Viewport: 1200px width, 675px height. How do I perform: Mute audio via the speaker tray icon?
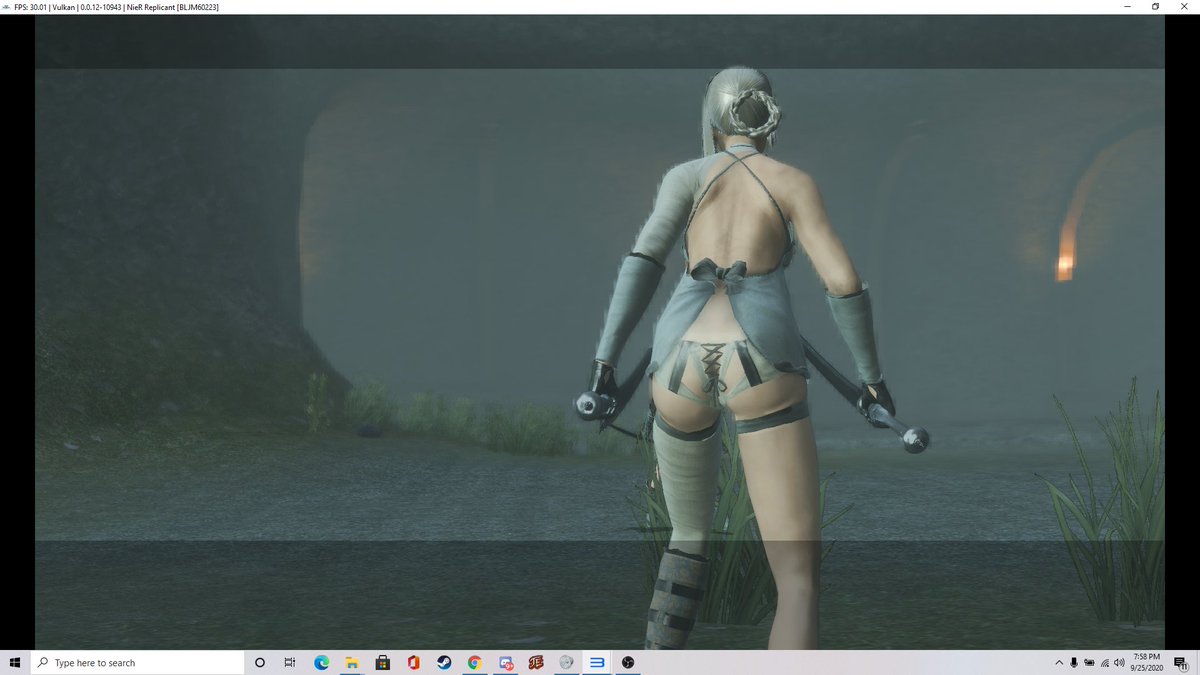[1120, 662]
